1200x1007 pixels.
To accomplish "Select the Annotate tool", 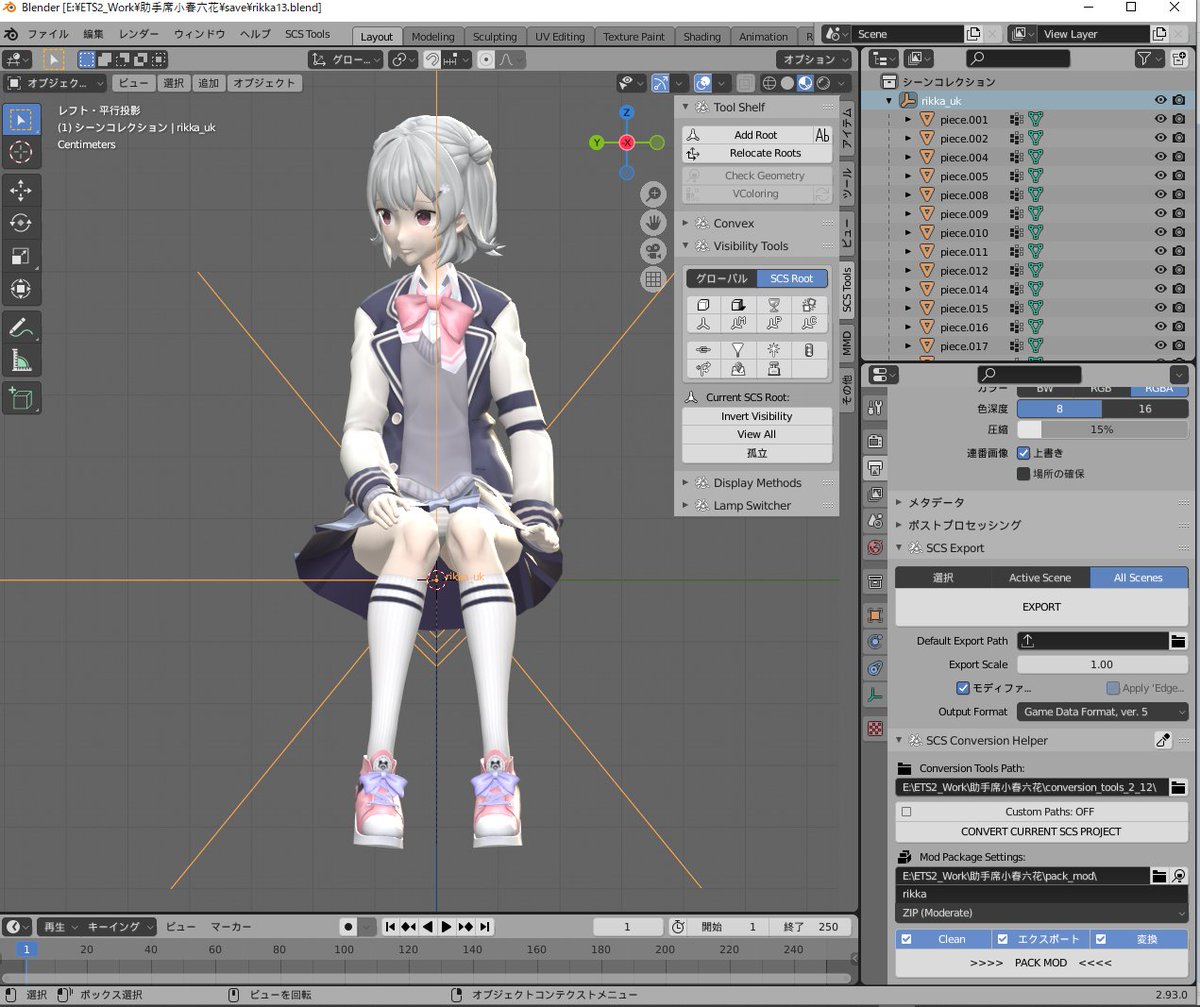I will coord(21,326).
